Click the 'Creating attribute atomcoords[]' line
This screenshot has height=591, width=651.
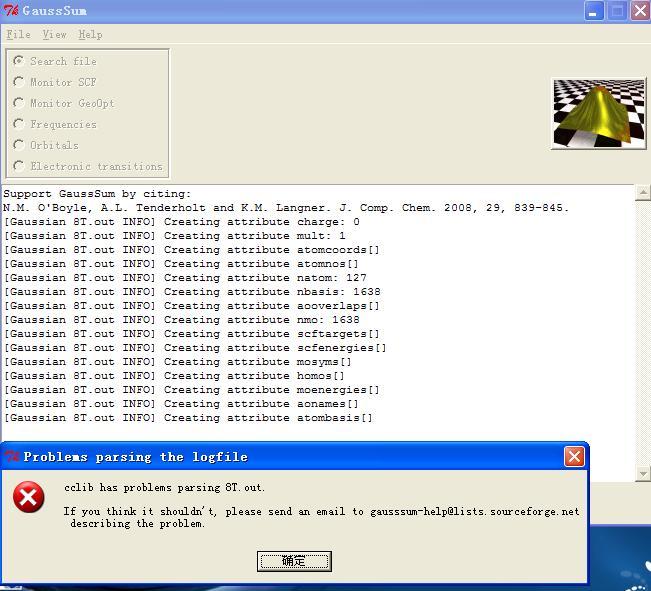pos(191,250)
